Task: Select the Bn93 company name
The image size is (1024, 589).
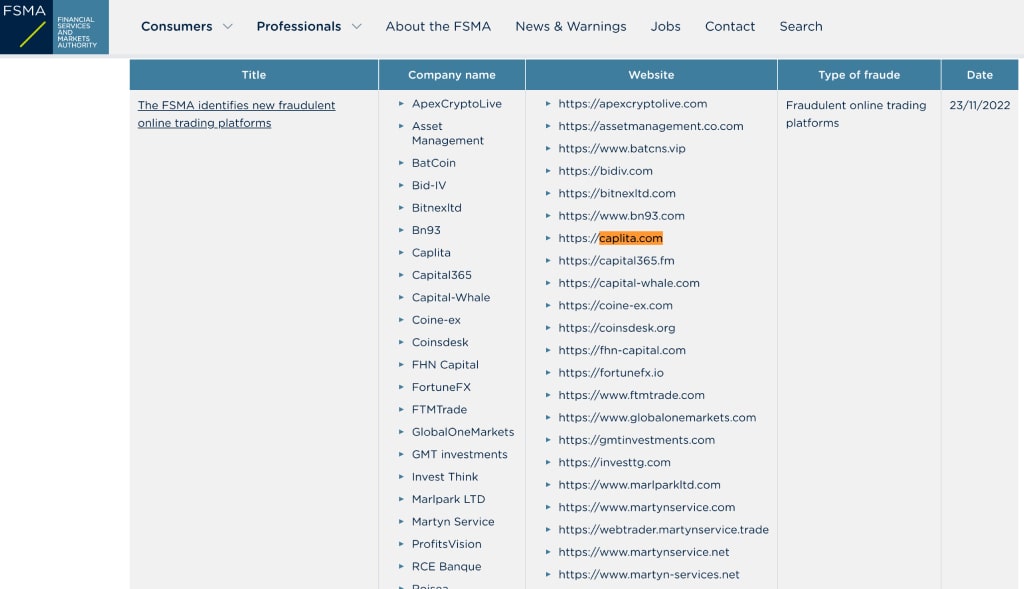Action: (x=426, y=231)
